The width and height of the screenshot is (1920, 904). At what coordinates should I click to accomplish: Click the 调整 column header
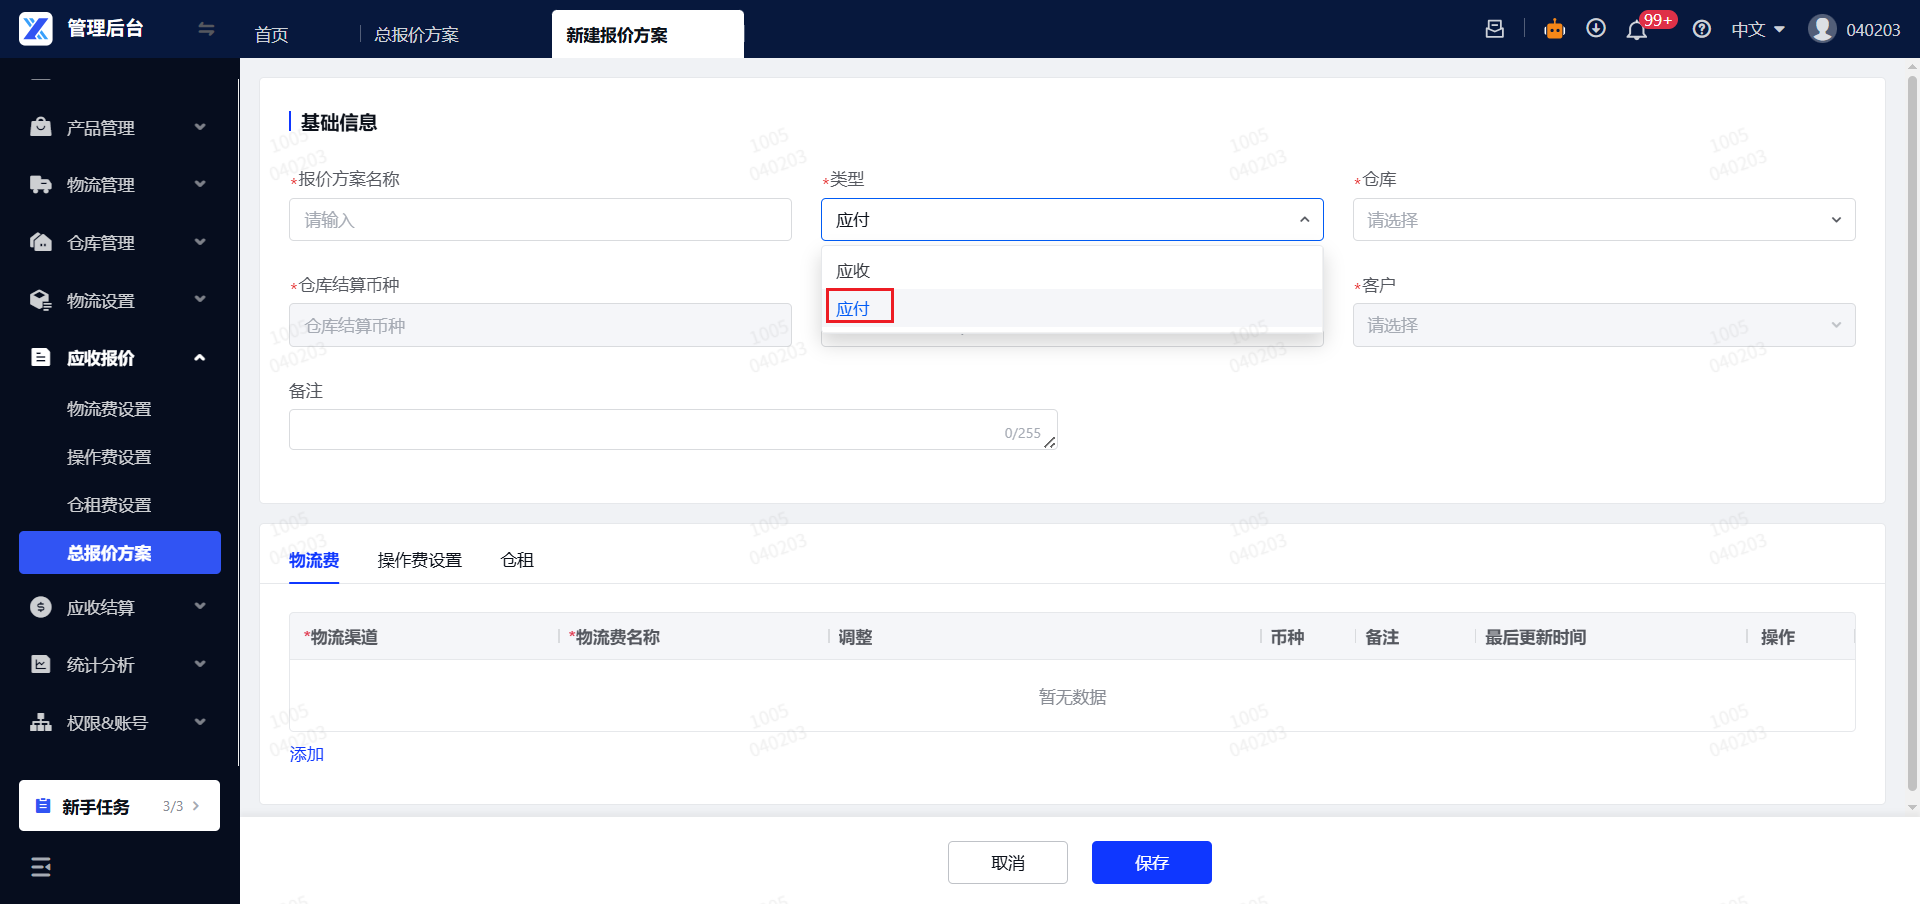pos(855,637)
